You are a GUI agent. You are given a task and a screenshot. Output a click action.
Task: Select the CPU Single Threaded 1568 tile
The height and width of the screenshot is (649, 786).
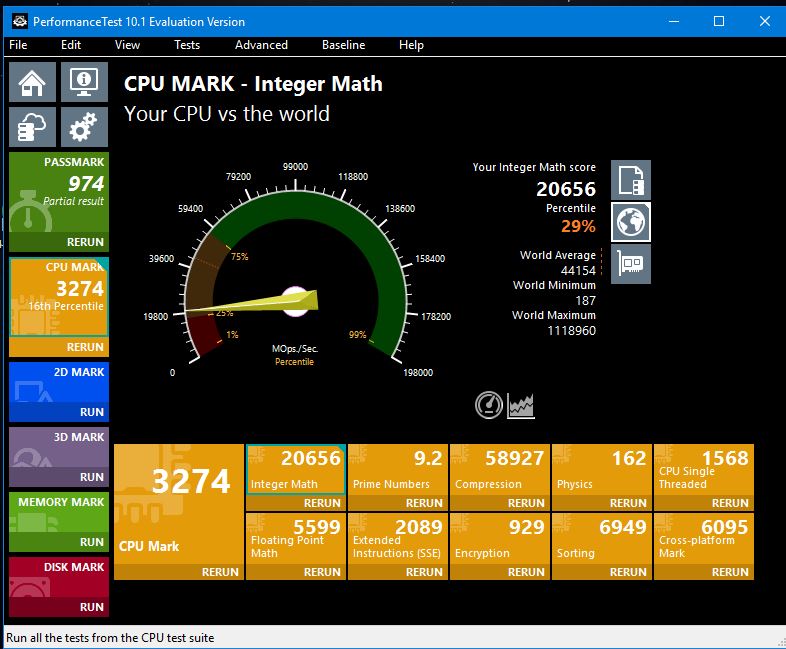(704, 470)
